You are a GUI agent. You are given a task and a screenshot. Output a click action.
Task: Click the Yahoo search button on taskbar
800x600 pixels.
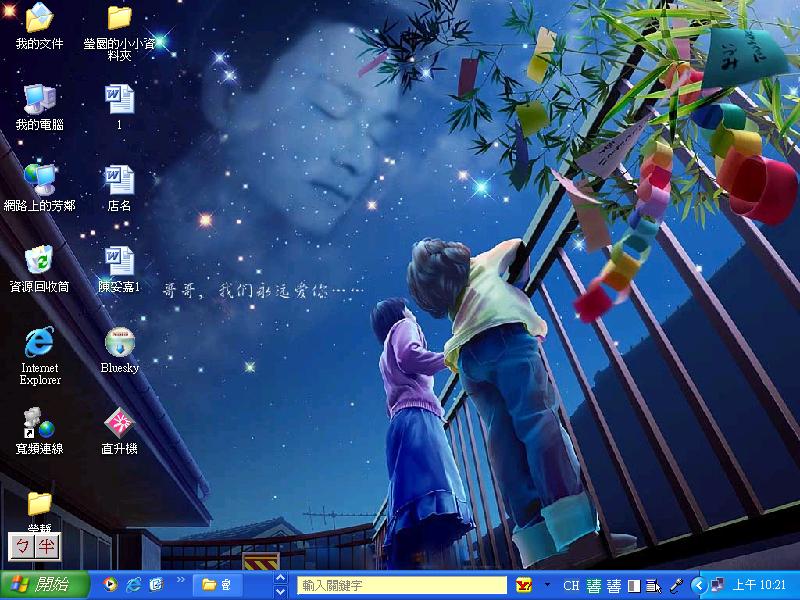[x=524, y=585]
